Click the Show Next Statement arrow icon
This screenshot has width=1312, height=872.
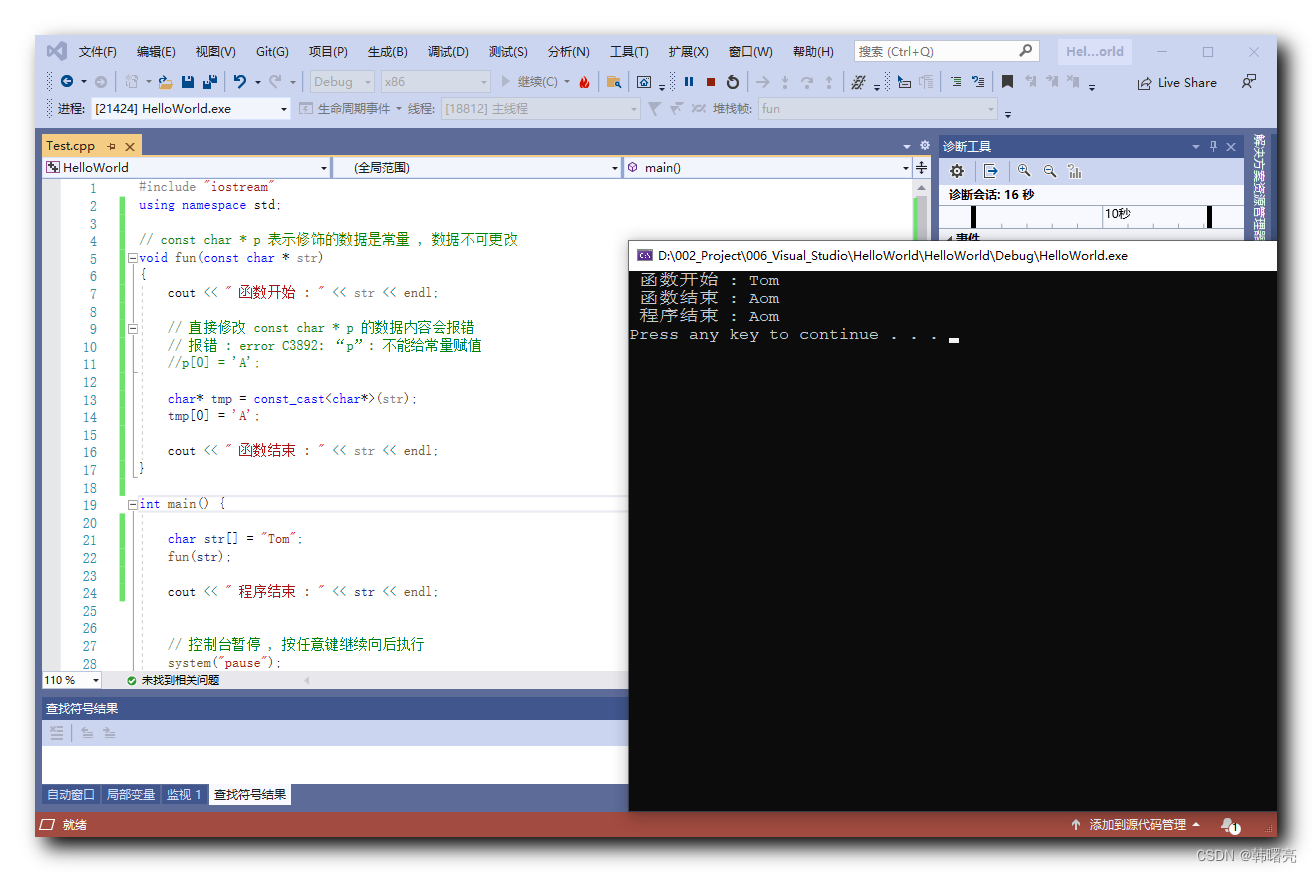(x=763, y=82)
